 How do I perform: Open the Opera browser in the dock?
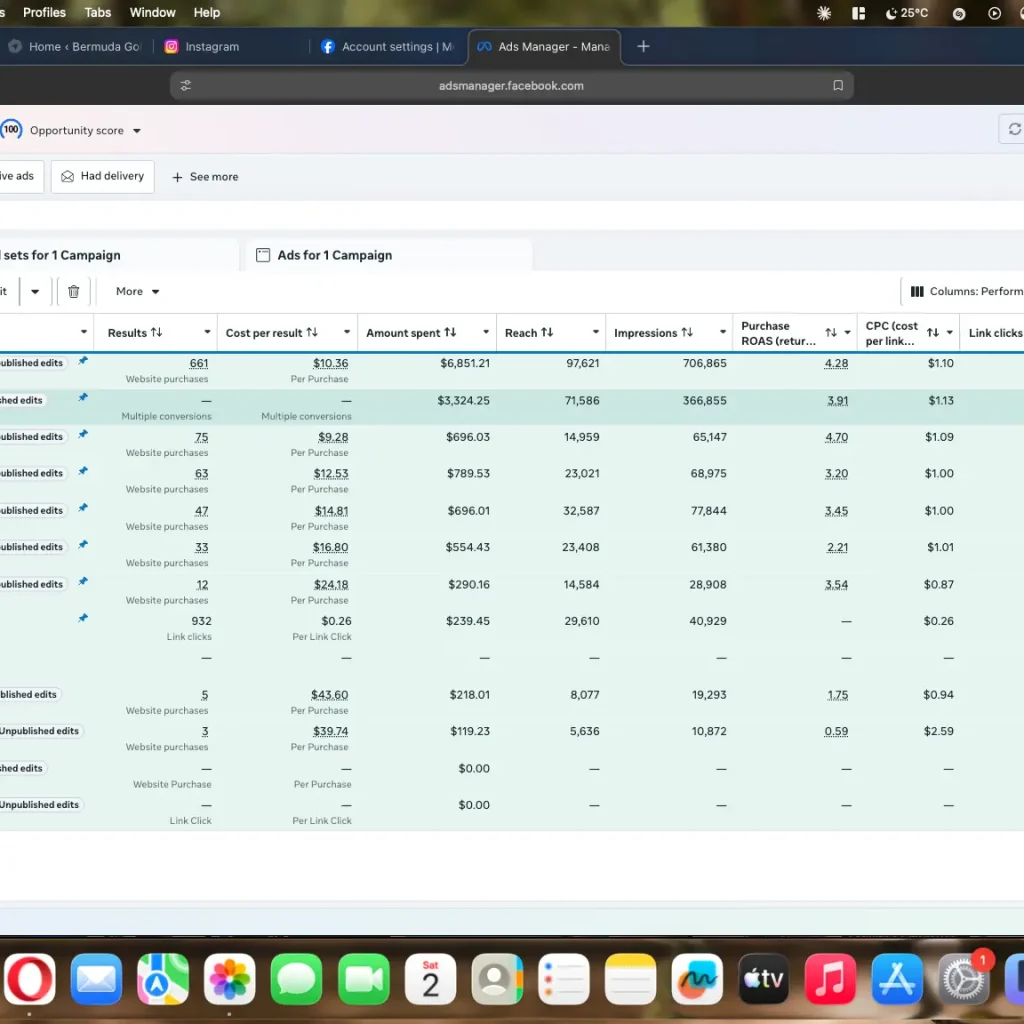point(29,979)
